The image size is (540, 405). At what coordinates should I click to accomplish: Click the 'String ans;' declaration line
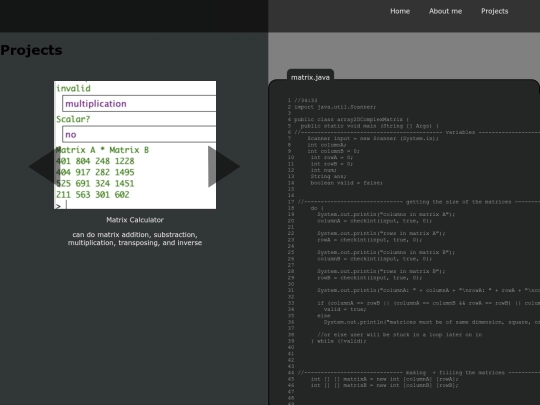(329, 176)
